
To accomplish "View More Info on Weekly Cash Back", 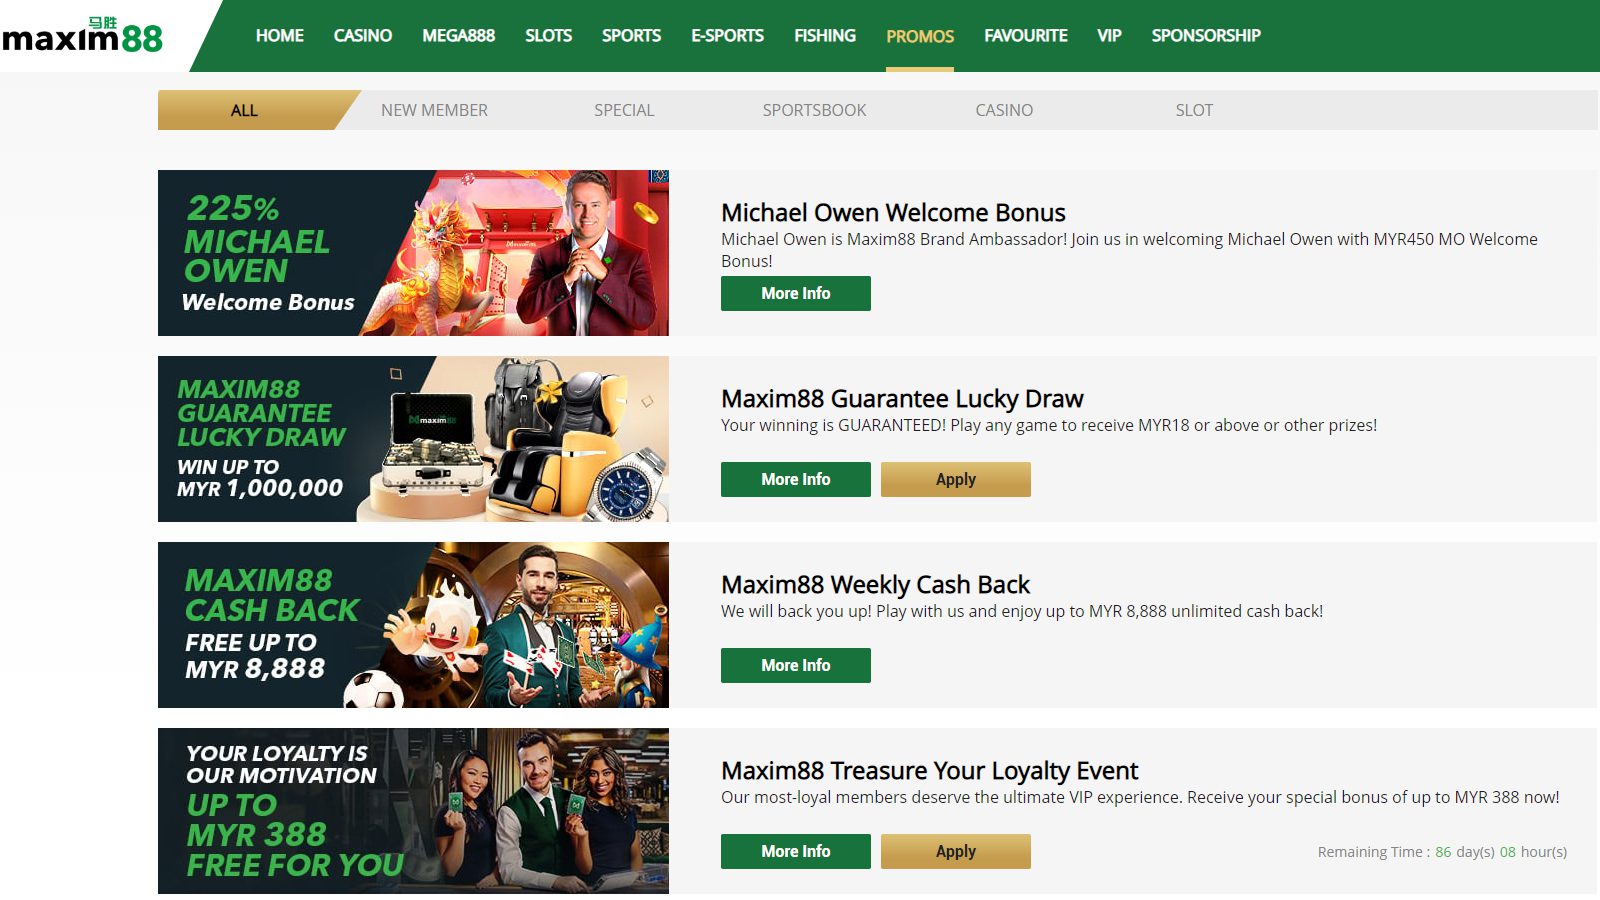I will tap(796, 665).
